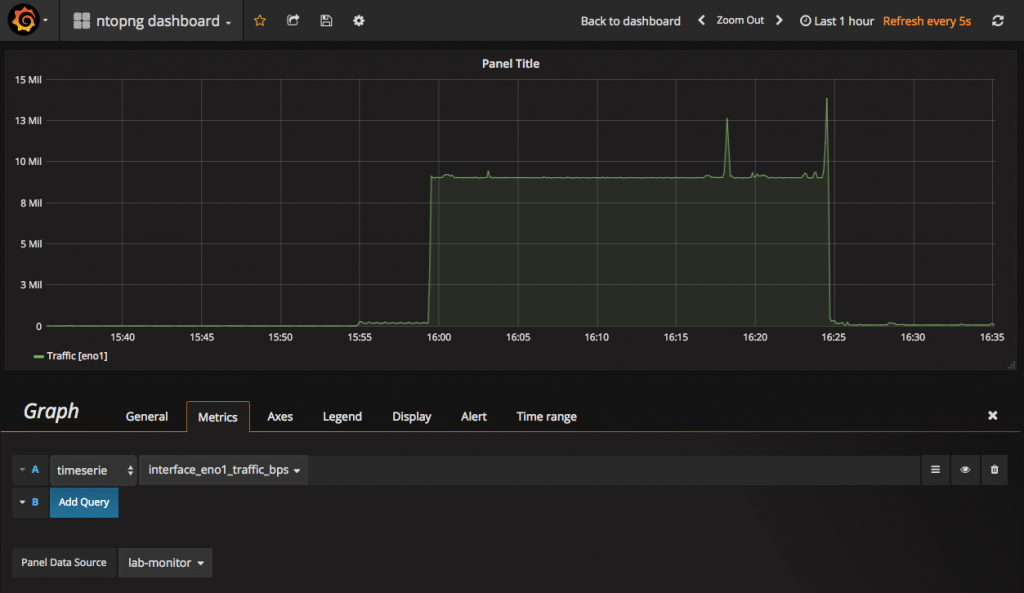The image size is (1024, 593).
Task: Open dashboard settings gear
Action: click(x=359, y=20)
